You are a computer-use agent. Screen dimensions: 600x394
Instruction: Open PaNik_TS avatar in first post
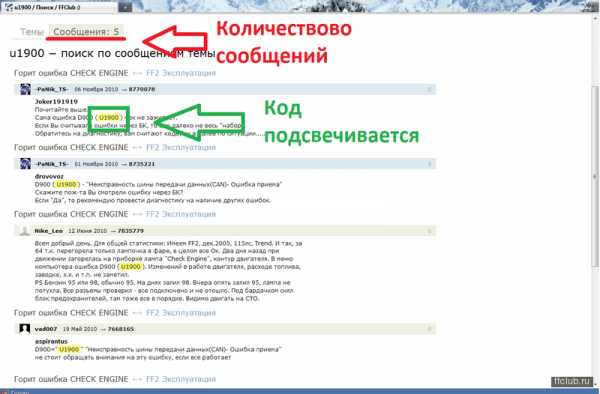click(x=25, y=90)
